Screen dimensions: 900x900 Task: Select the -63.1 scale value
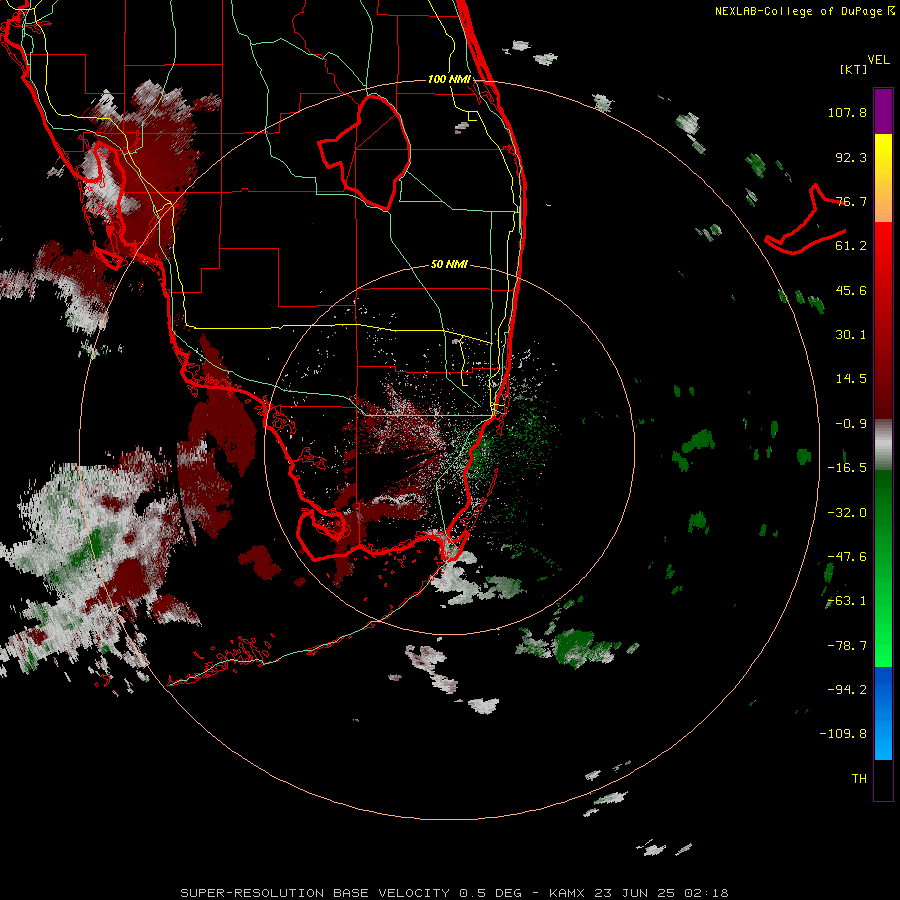[847, 601]
